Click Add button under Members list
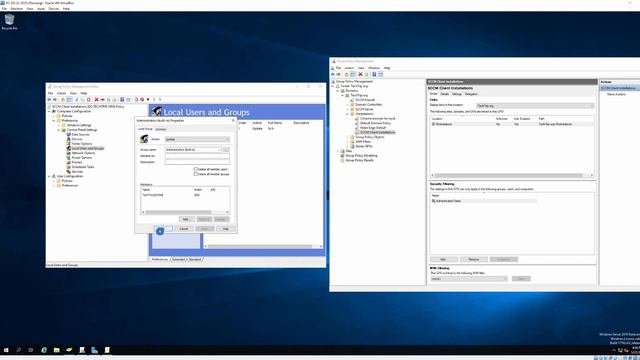Image resolution: width=640 pixels, height=360 pixels. pos(187,219)
